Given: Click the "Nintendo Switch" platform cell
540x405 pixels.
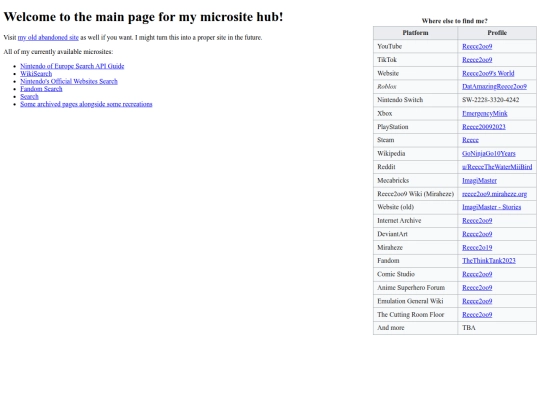Looking at the screenshot, I should click(x=415, y=100).
